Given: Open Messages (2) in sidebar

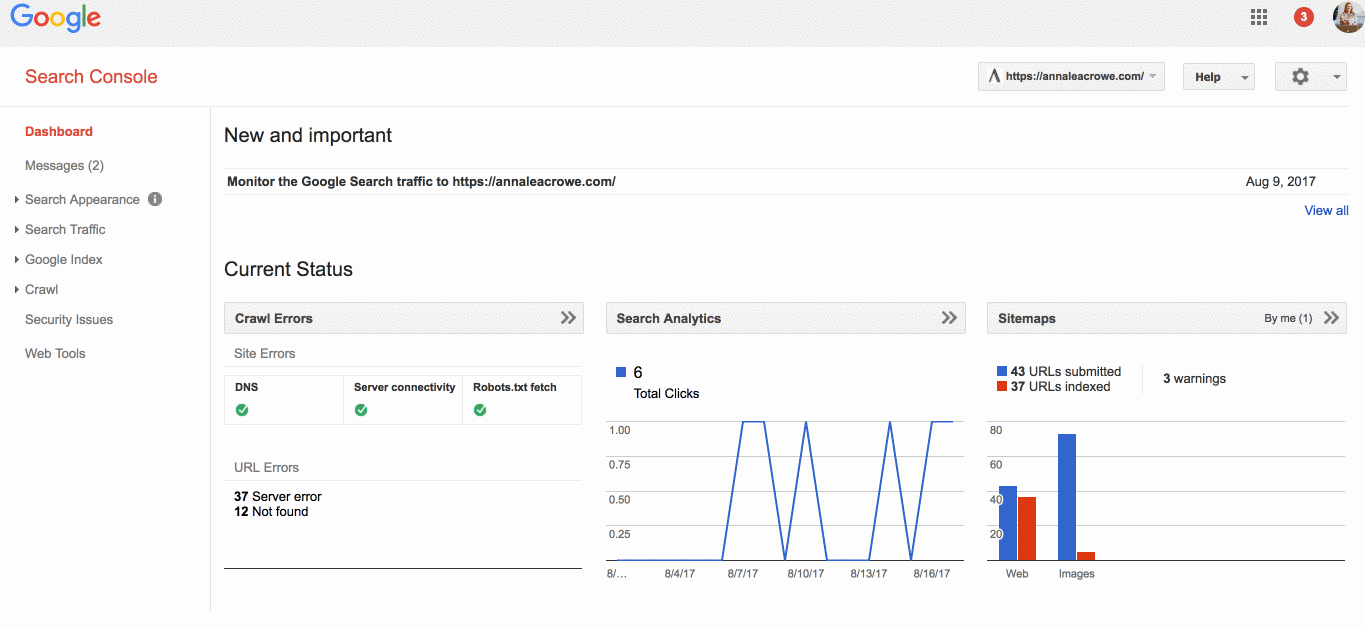Looking at the screenshot, I should pos(64,165).
